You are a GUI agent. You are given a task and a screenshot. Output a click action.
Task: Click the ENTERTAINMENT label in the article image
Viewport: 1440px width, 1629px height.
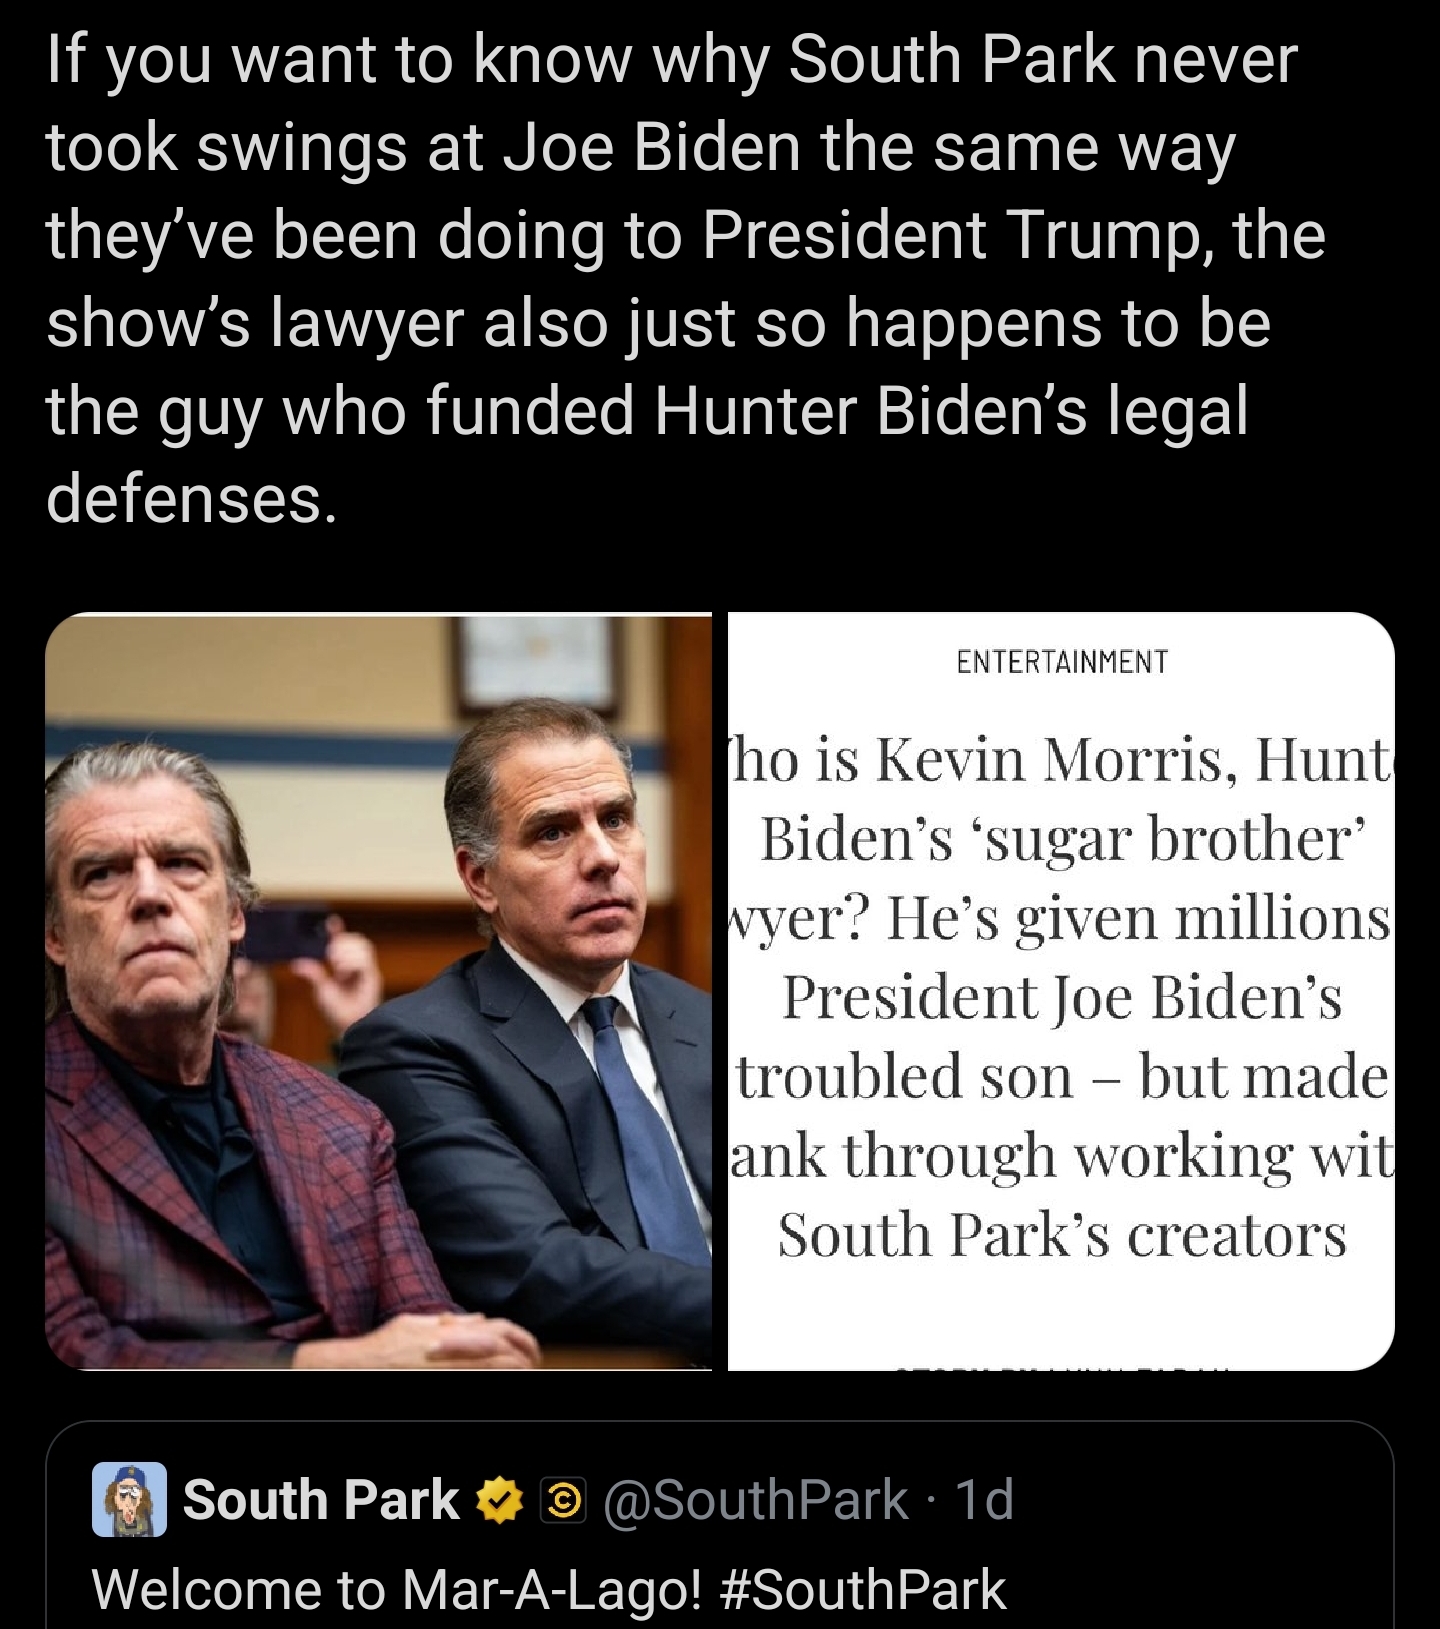point(1062,662)
